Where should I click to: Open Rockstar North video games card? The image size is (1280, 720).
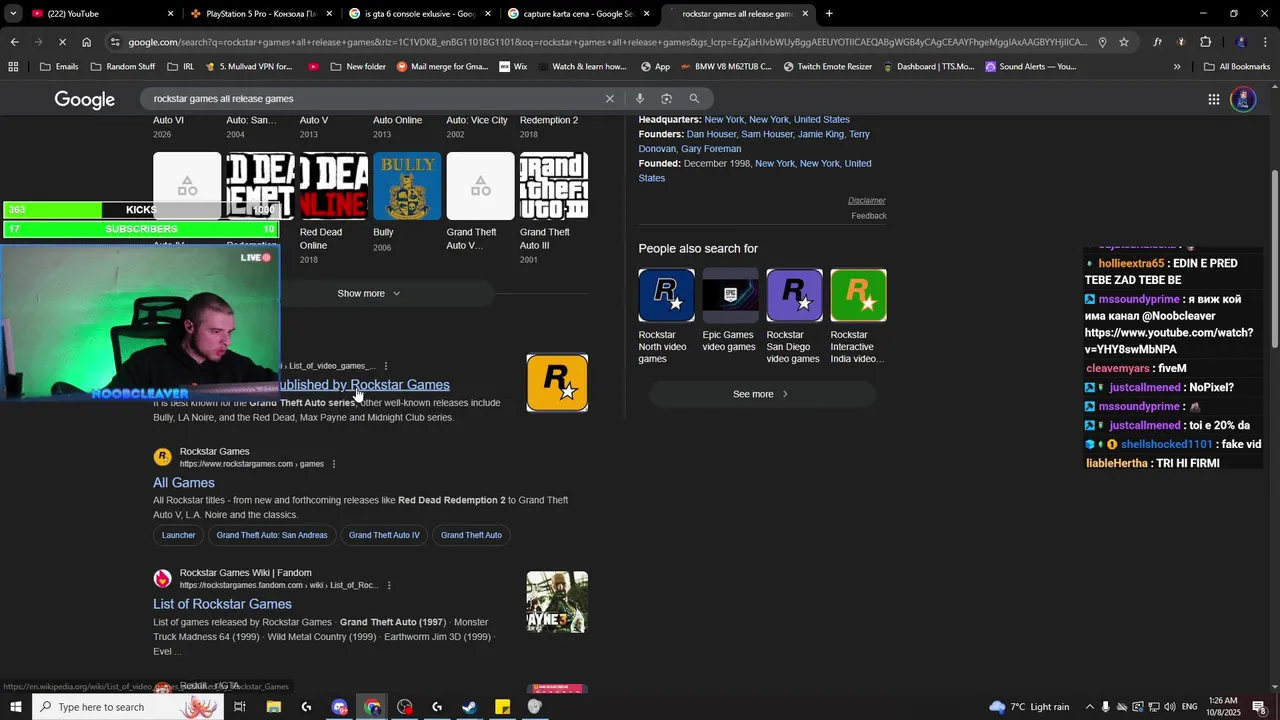(x=666, y=317)
